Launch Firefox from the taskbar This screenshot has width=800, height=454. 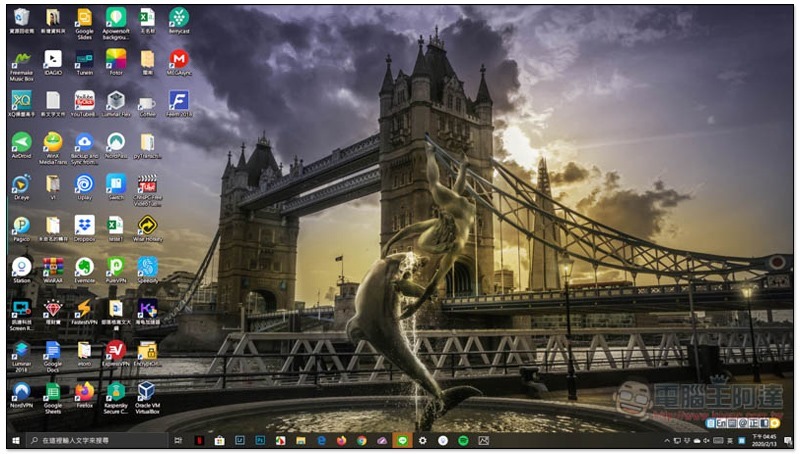[341, 440]
